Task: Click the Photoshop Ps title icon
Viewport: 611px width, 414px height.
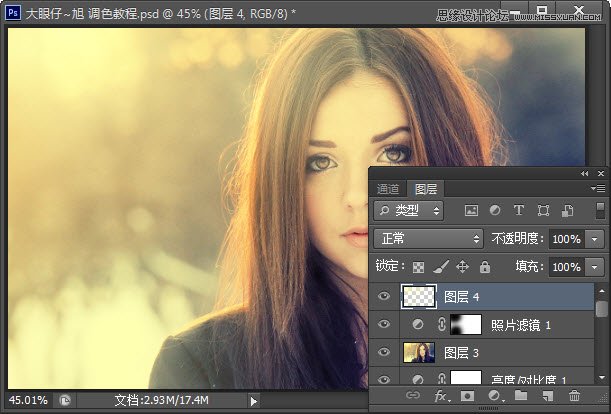Action: click(12, 12)
